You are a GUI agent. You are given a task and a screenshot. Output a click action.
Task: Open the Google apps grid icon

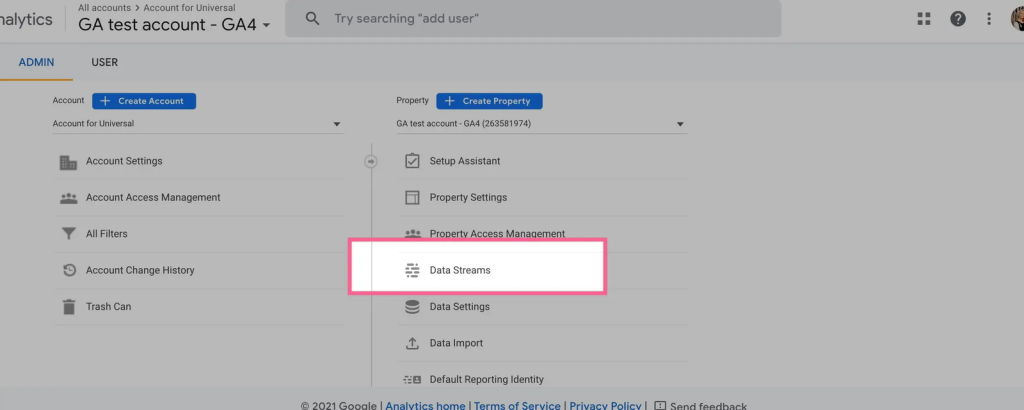[923, 19]
